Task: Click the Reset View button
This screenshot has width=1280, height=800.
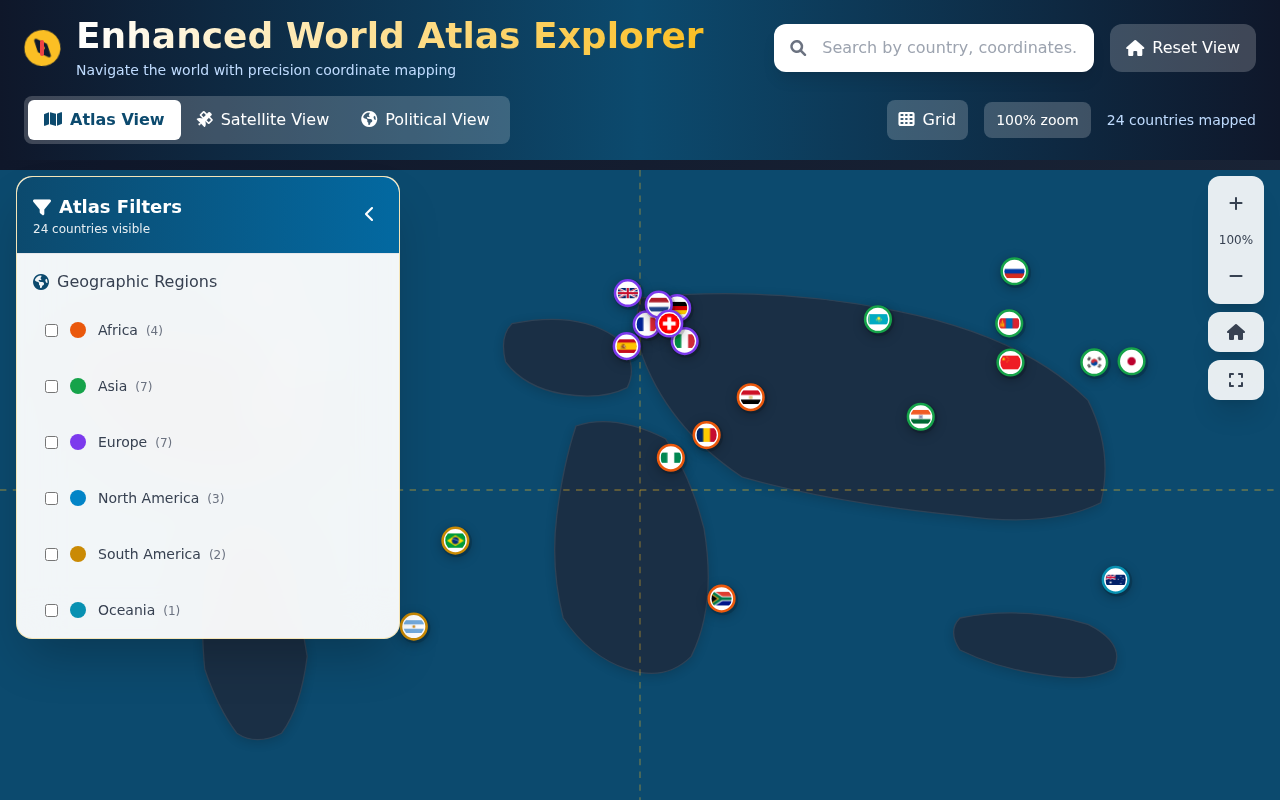Action: [1183, 47]
